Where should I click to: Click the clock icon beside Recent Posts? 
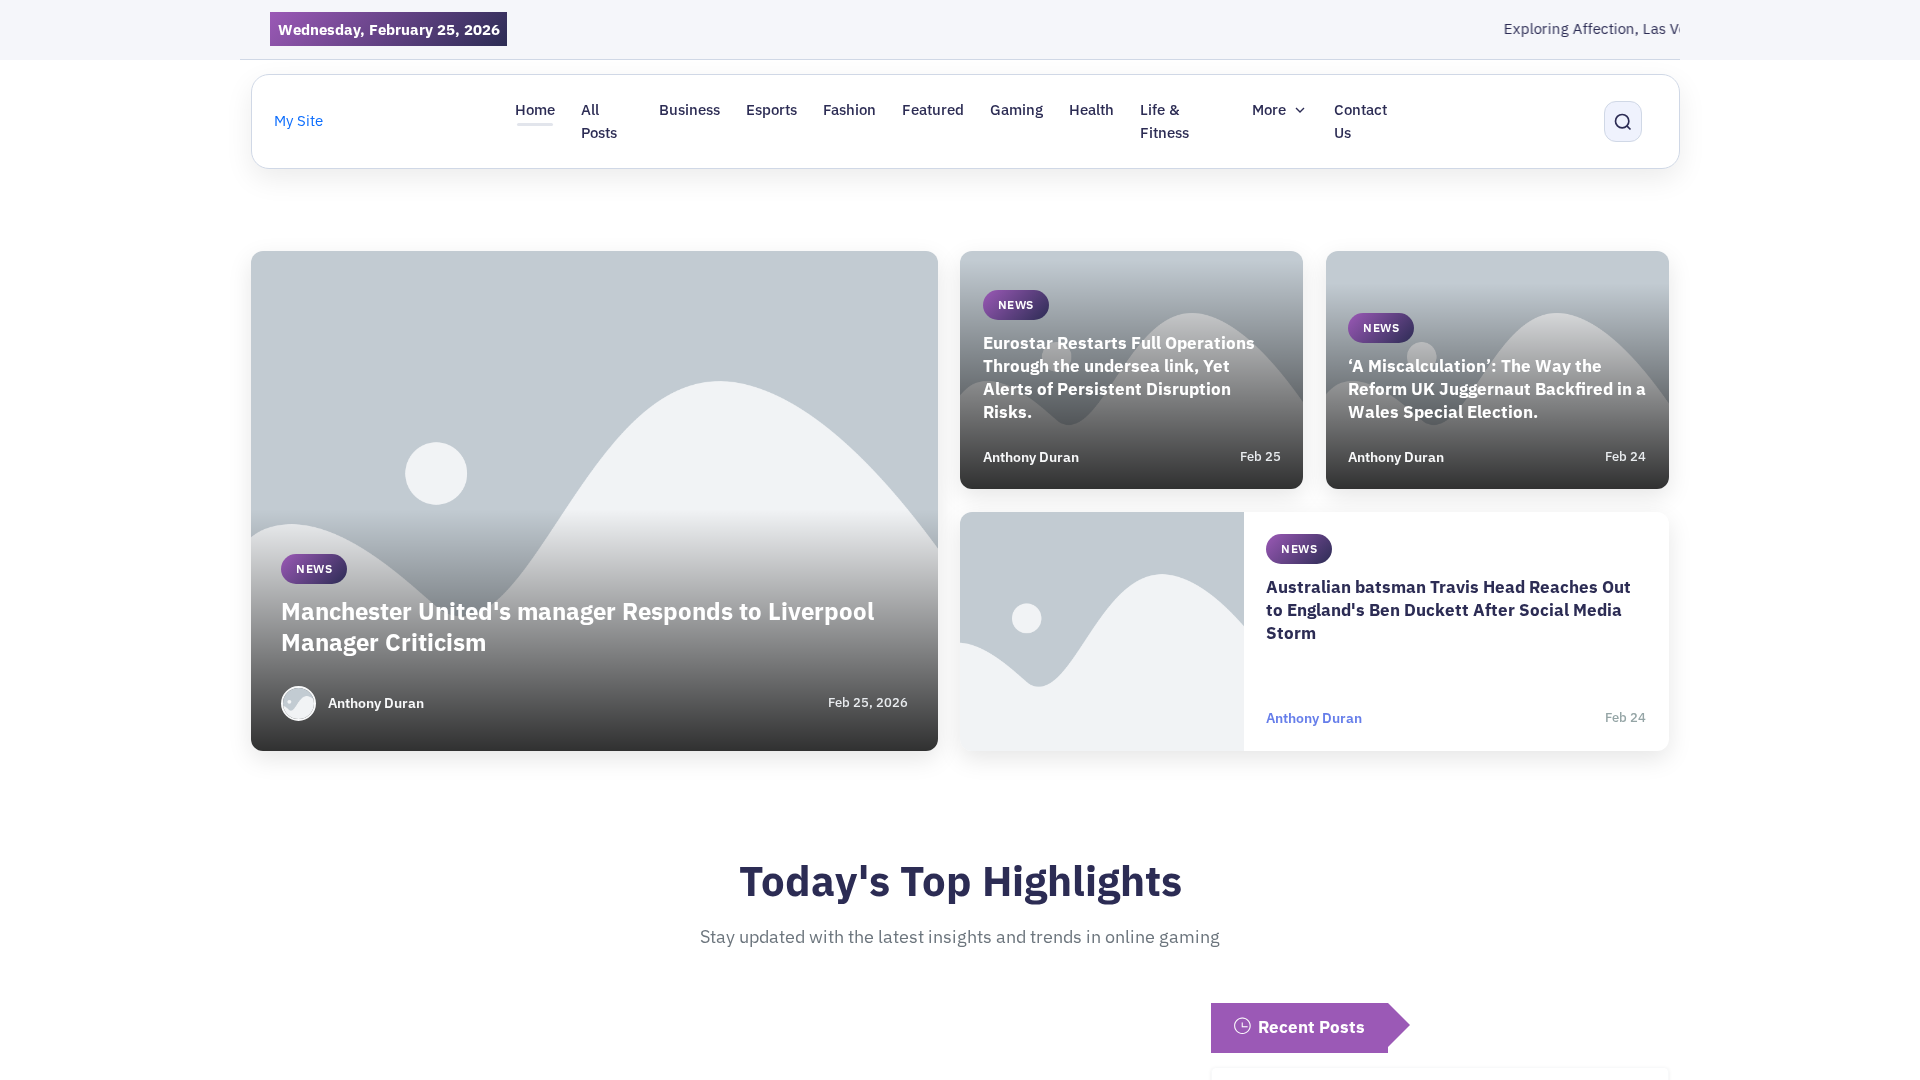[x=1242, y=1026]
